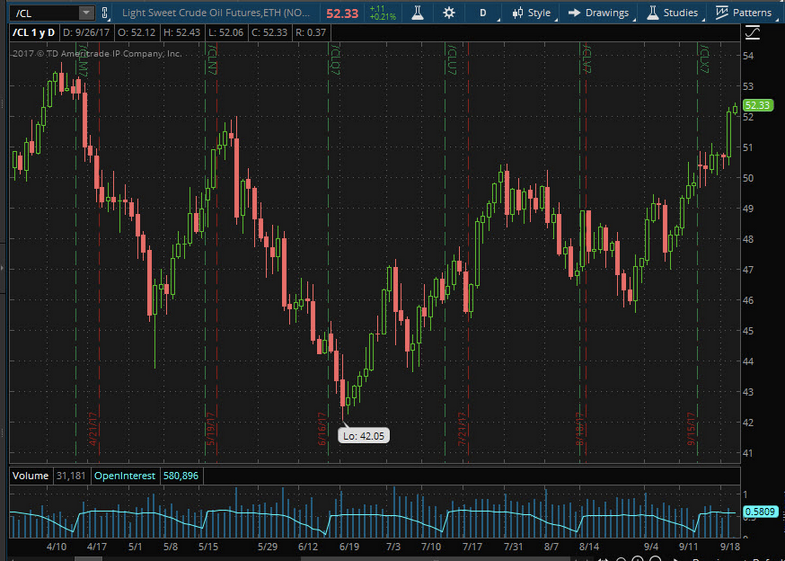
Task: Click the 7/31 date axis label
Action: click(513, 546)
